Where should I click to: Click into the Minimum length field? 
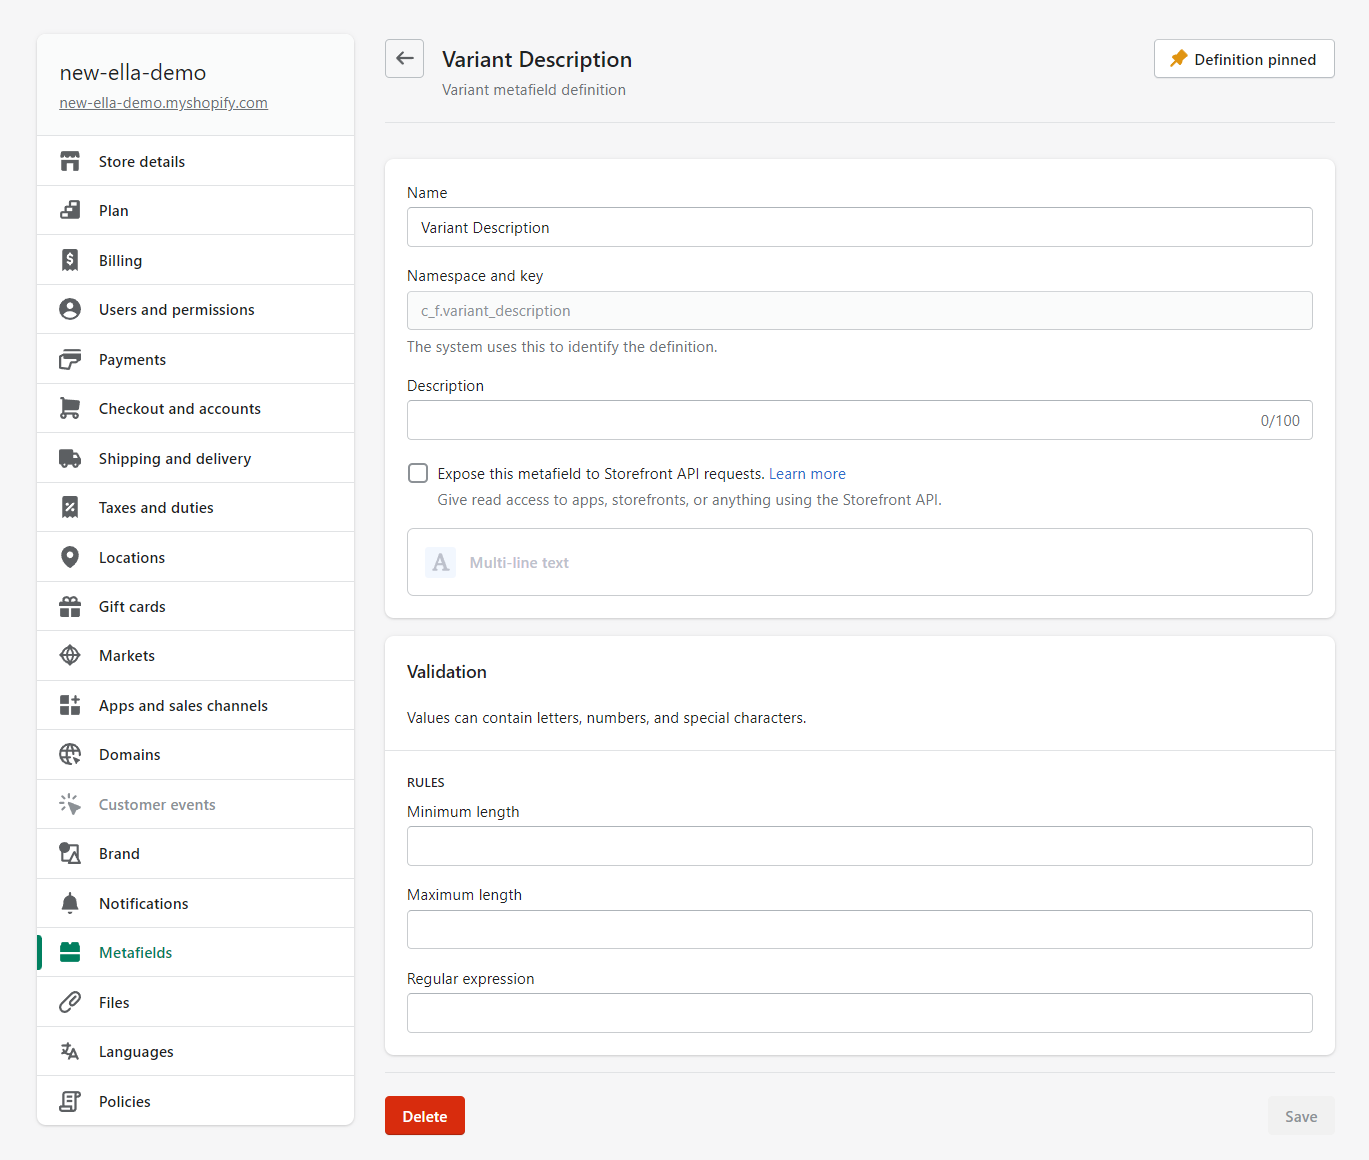[859, 846]
